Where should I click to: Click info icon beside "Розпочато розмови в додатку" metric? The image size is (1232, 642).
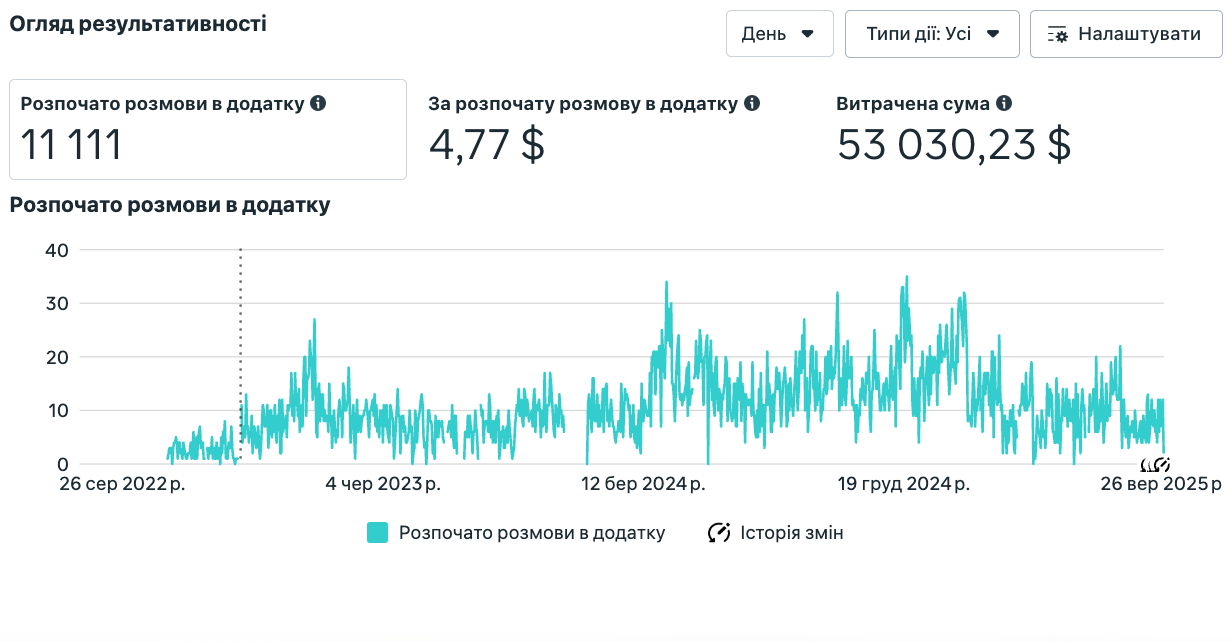click(318, 103)
